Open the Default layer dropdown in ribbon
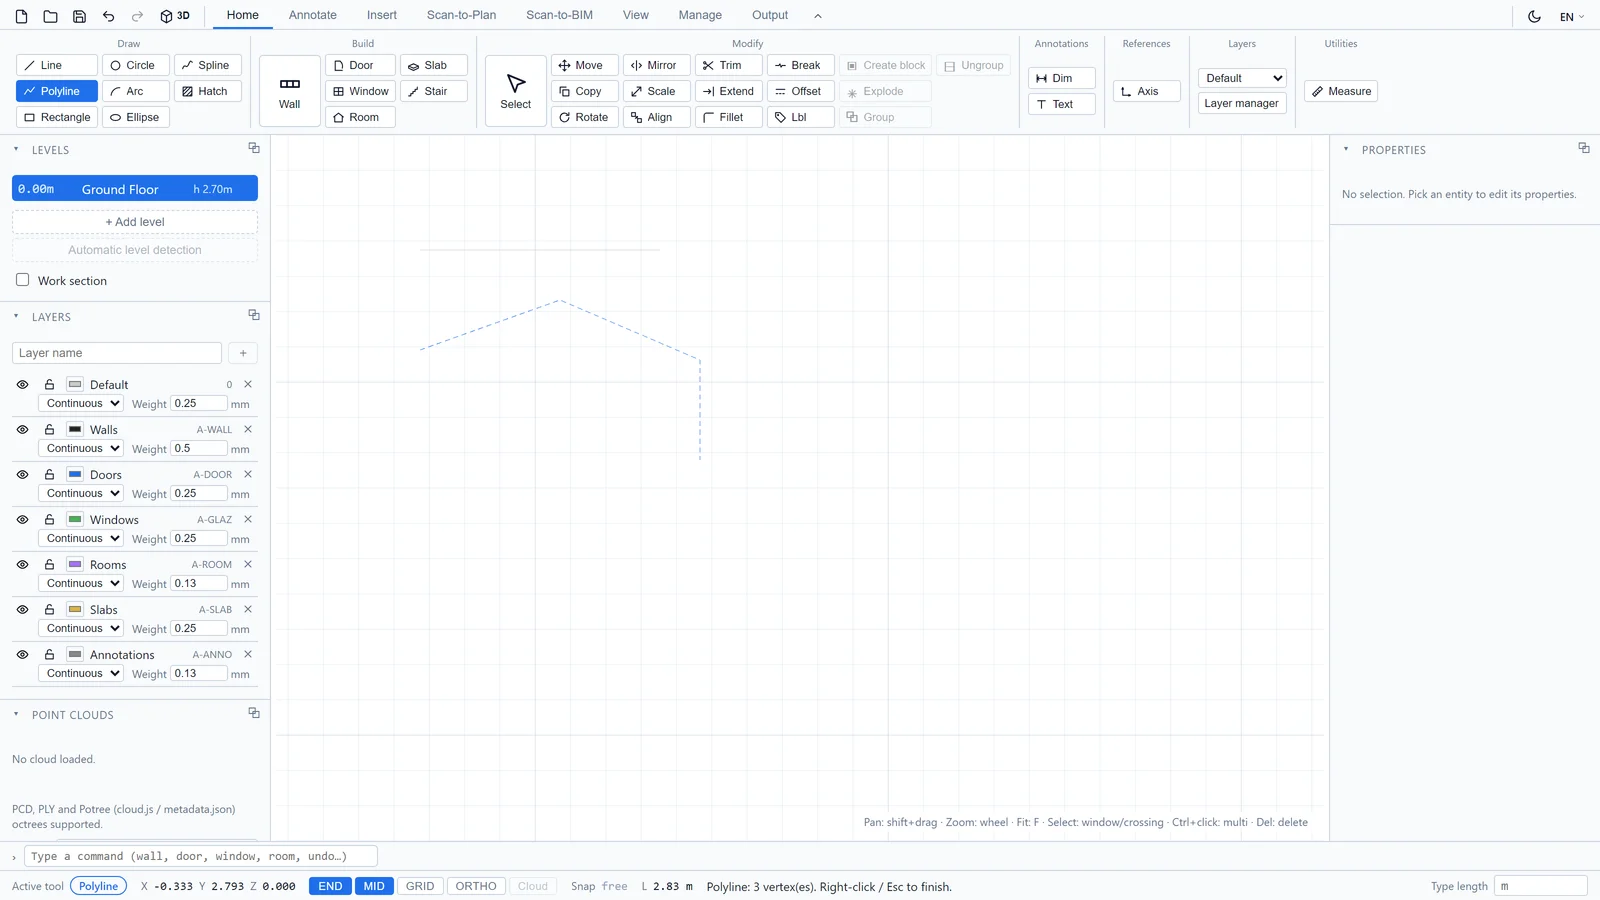The height and width of the screenshot is (900, 1600). pos(1242,78)
